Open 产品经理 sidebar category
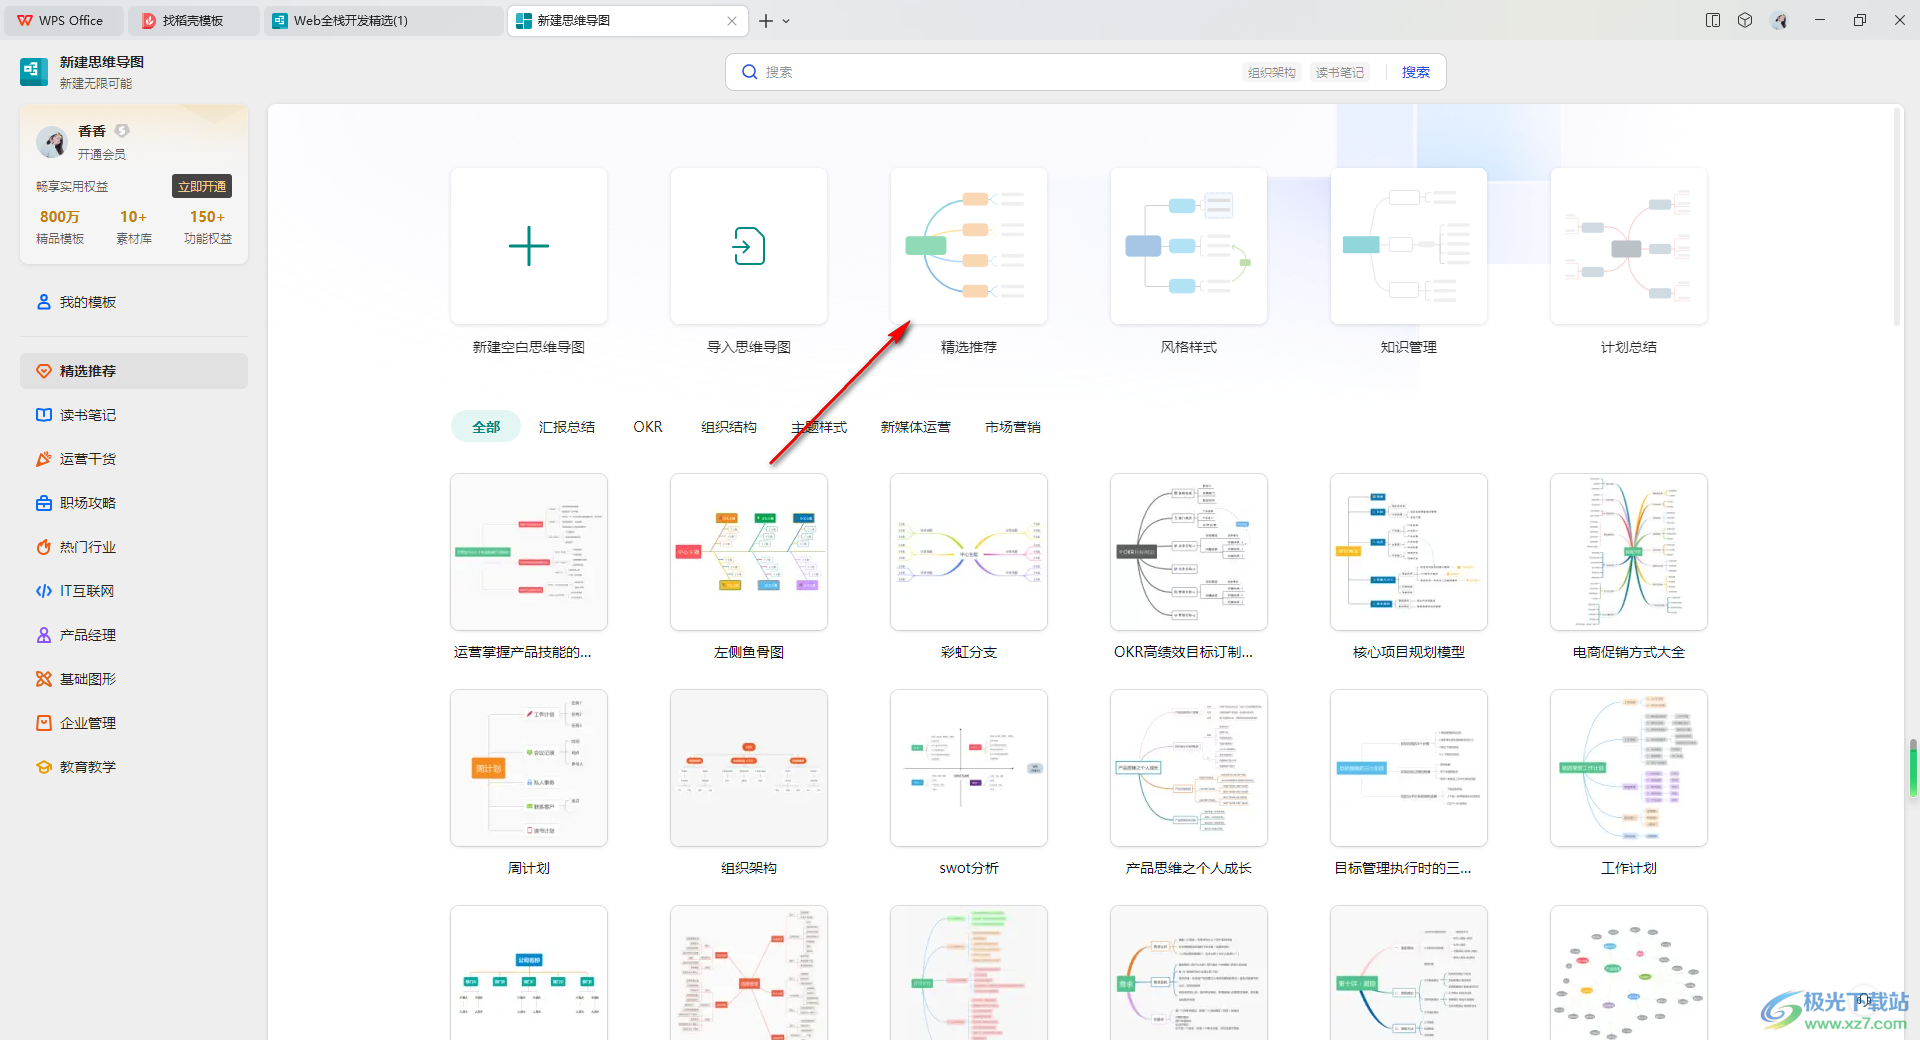 (134, 635)
